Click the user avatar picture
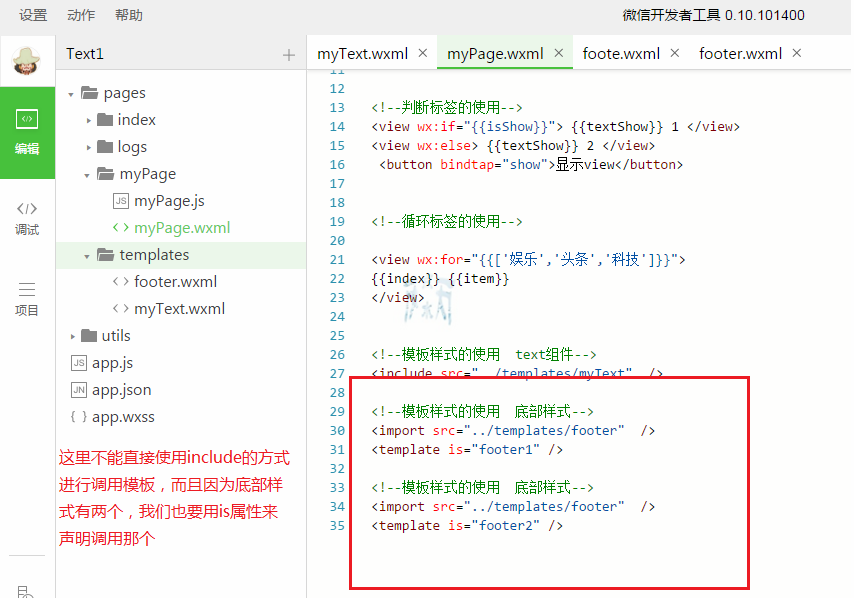The image size is (854, 598). pos(26,61)
